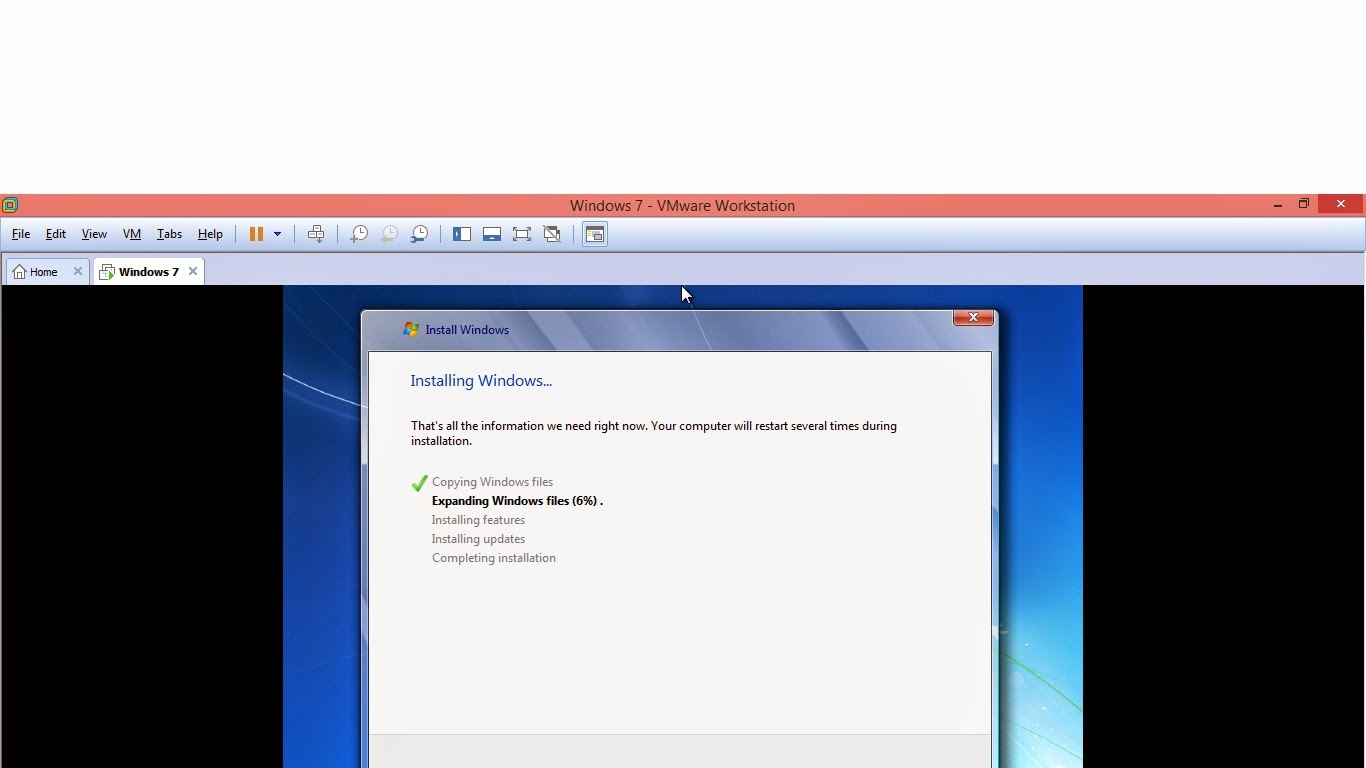The width and height of the screenshot is (1366, 768).
Task: Click the green checkmark next to Copying Windows files
Action: (420, 483)
